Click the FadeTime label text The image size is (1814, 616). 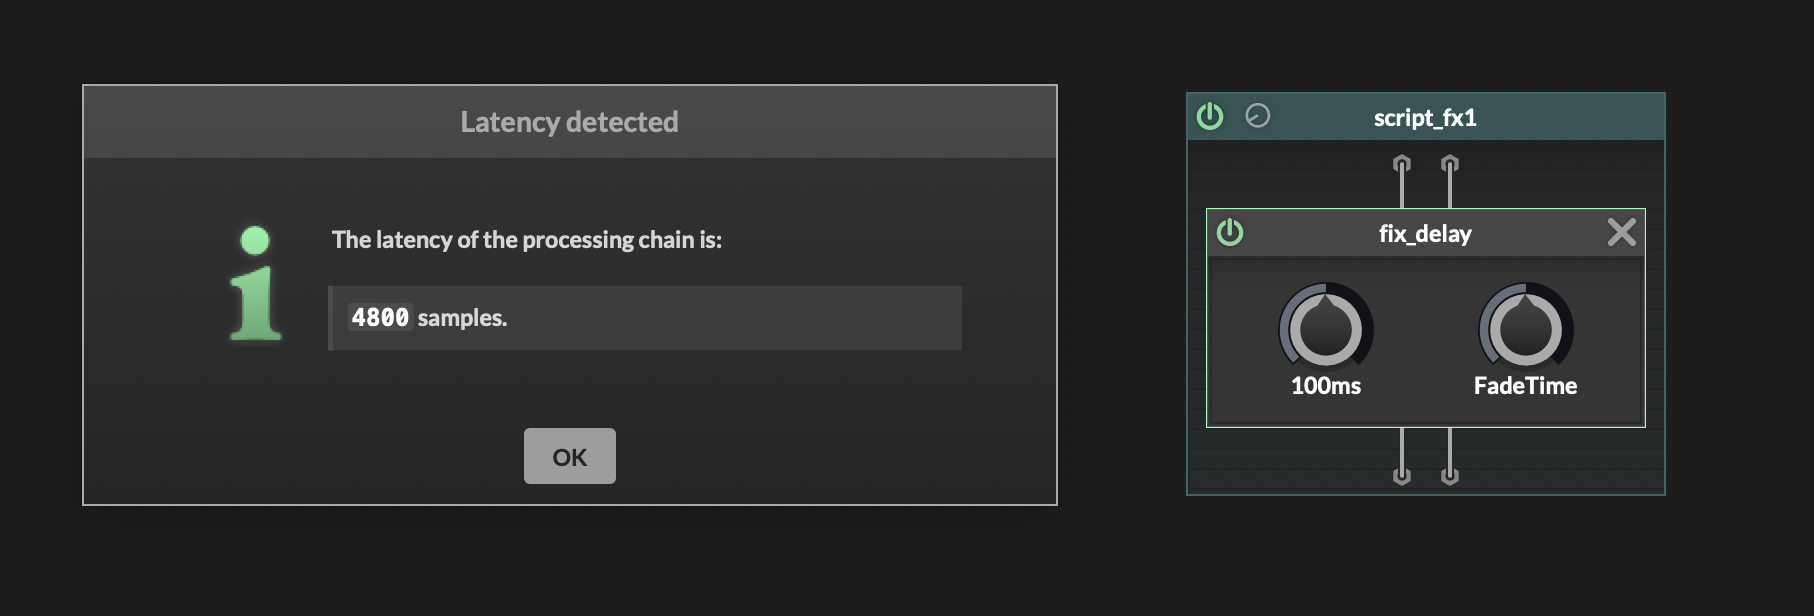pos(1525,386)
